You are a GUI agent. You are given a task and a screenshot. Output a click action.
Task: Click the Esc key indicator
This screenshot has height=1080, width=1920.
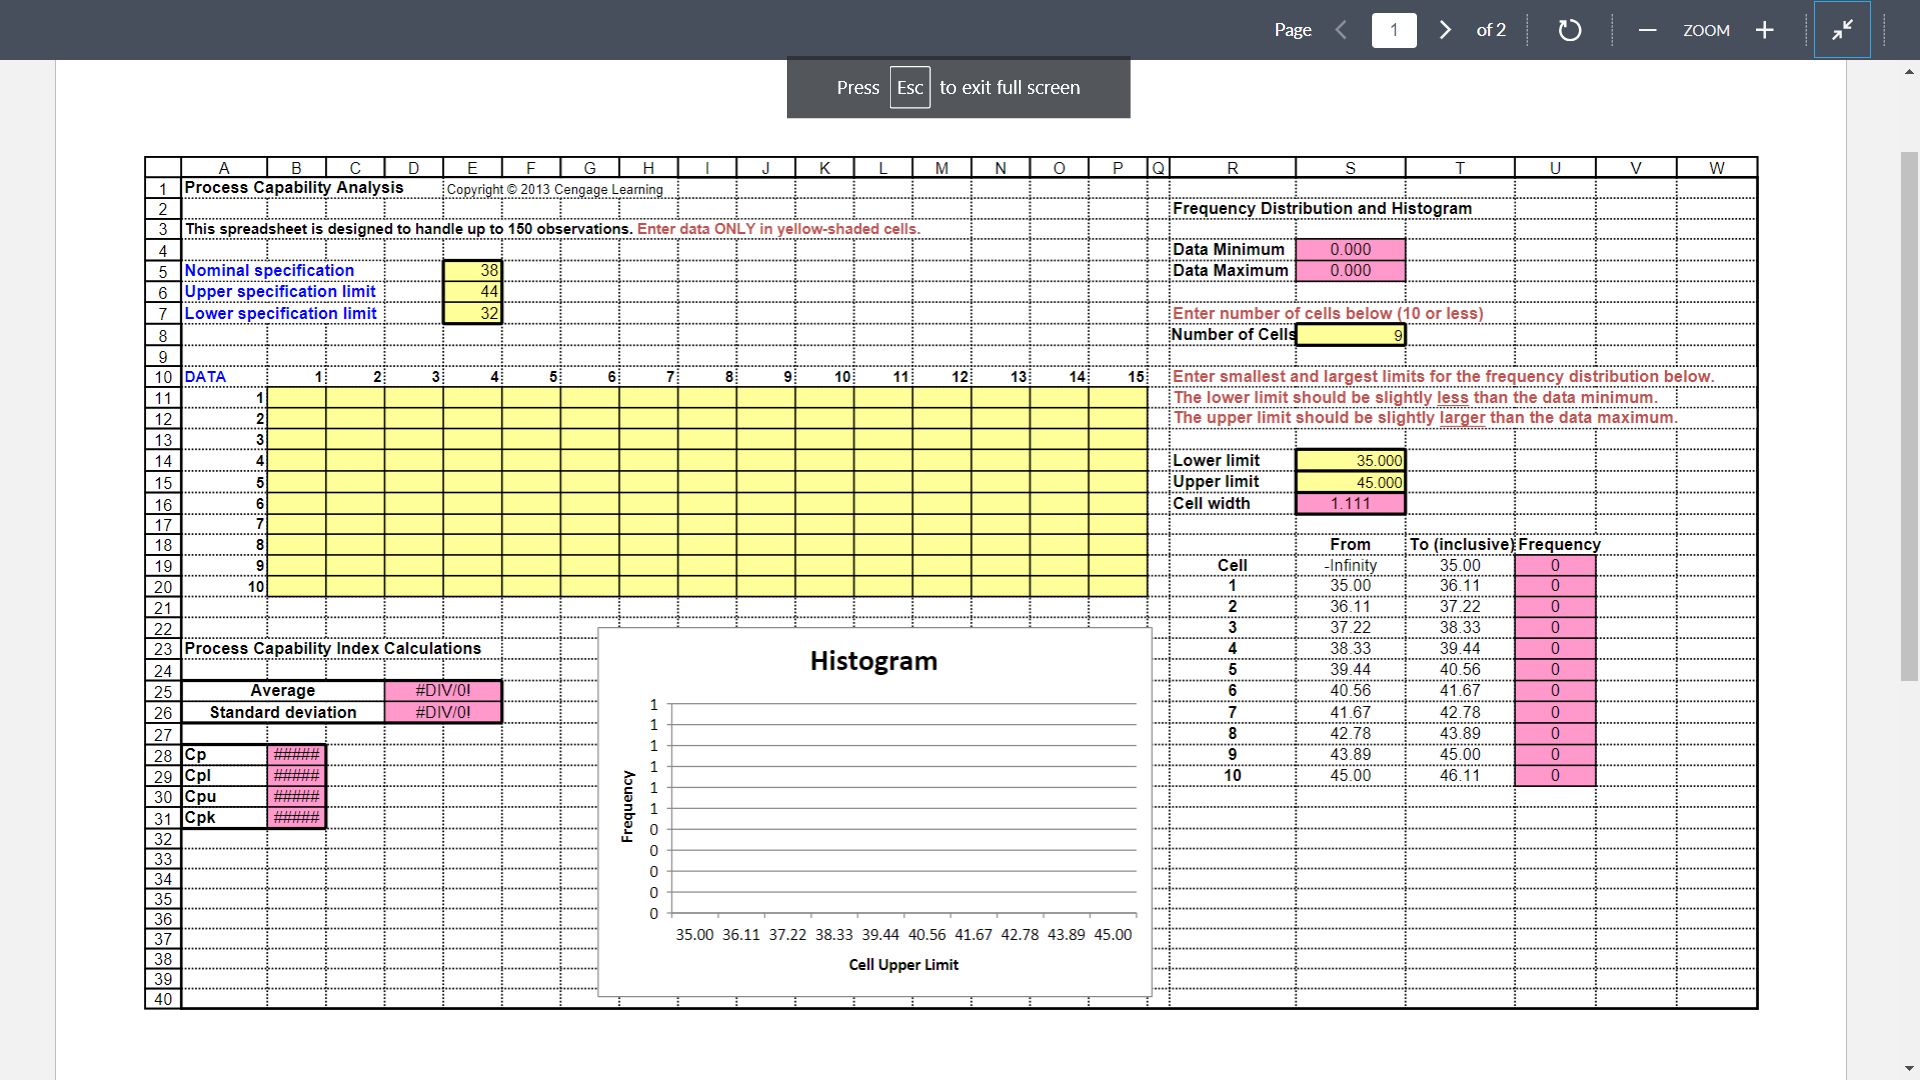tap(909, 87)
